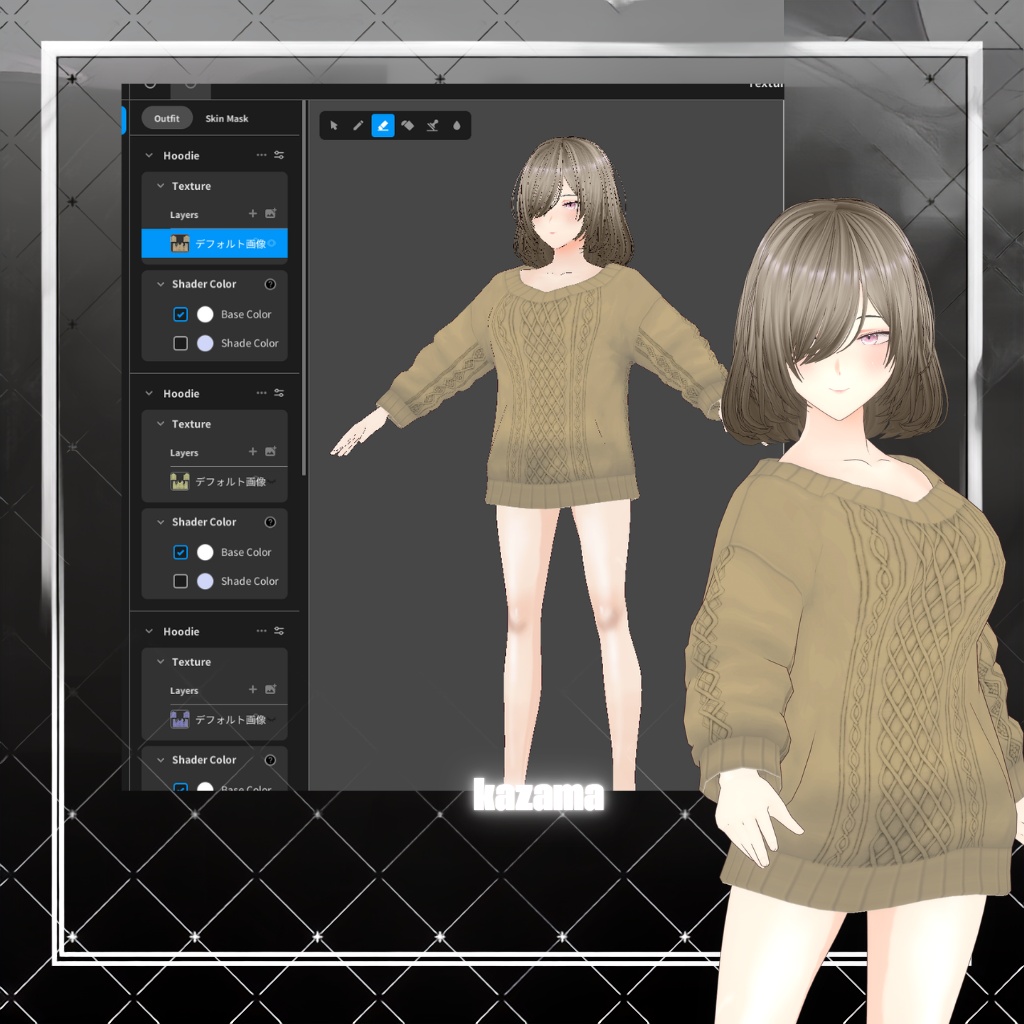Select the Pen brush tool
Image resolution: width=1024 pixels, height=1024 pixels.
pyautogui.click(x=358, y=125)
